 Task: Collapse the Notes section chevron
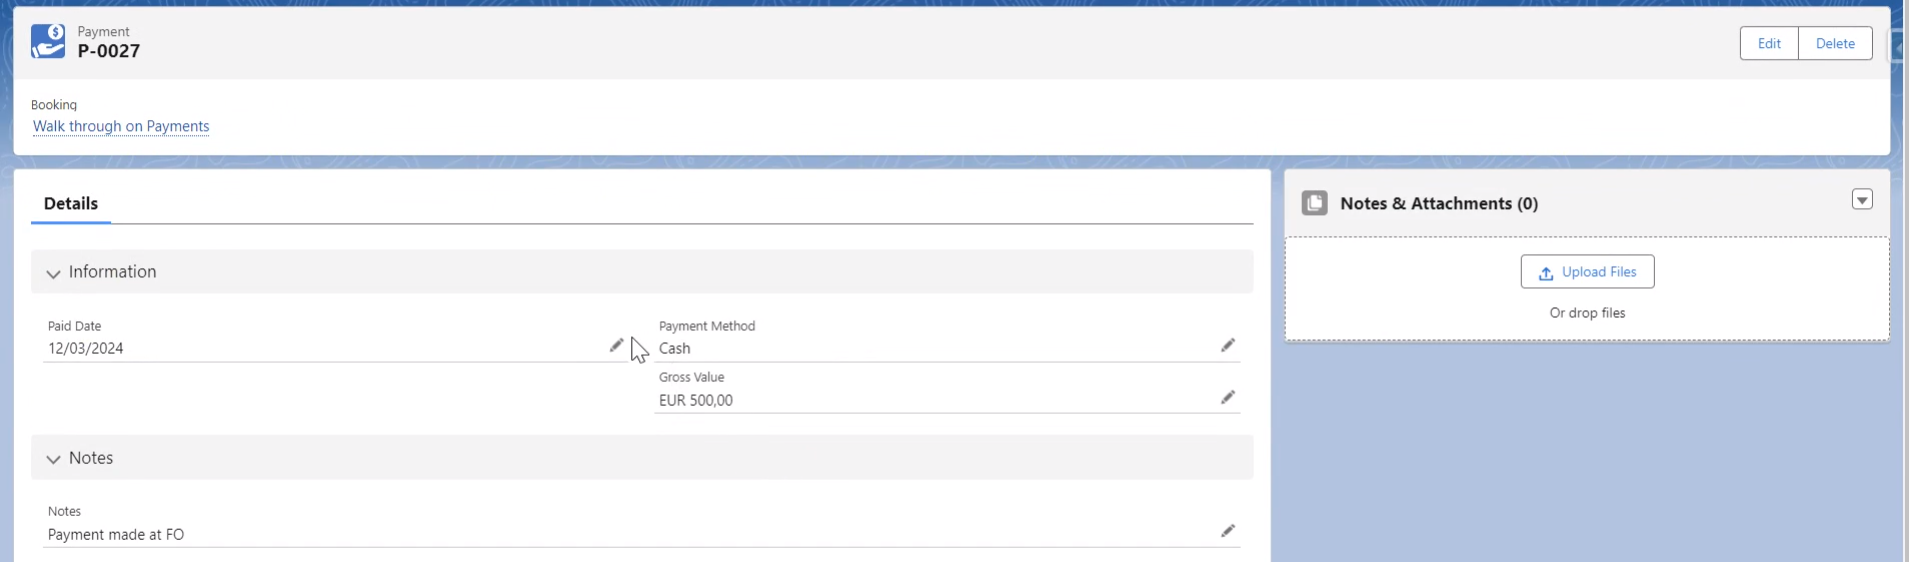click(x=53, y=459)
